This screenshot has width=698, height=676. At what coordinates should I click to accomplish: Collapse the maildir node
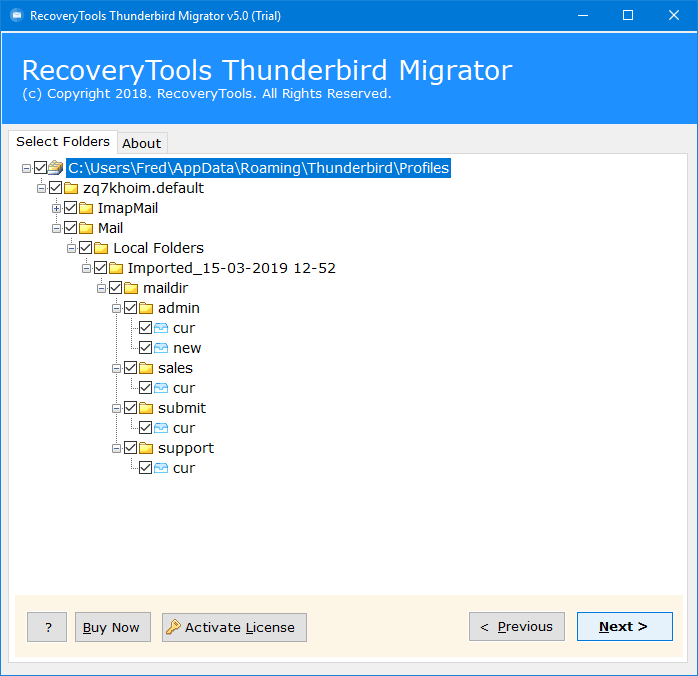pyautogui.click(x=101, y=288)
